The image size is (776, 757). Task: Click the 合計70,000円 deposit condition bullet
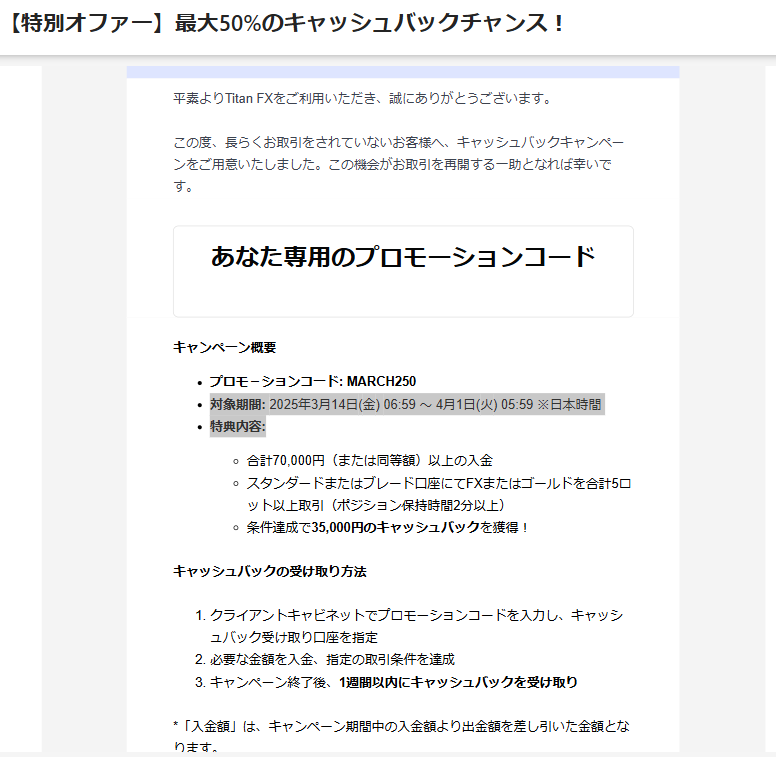coord(370,461)
